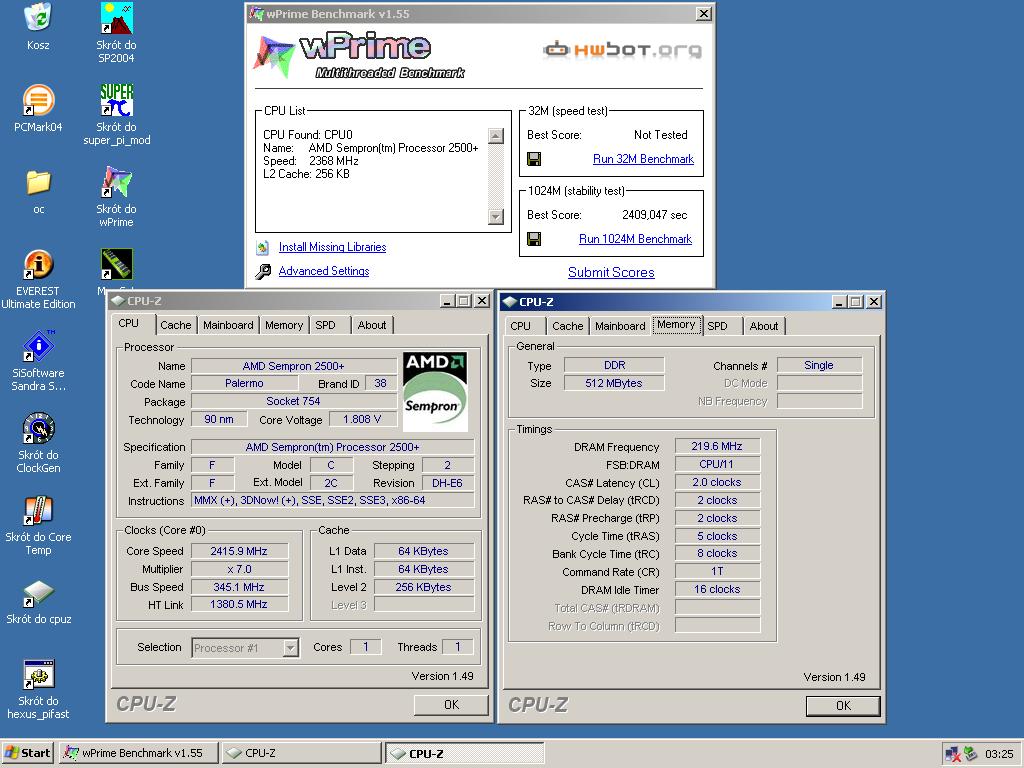Select the Skrót do SP2004 desktop shortcut

[116, 18]
